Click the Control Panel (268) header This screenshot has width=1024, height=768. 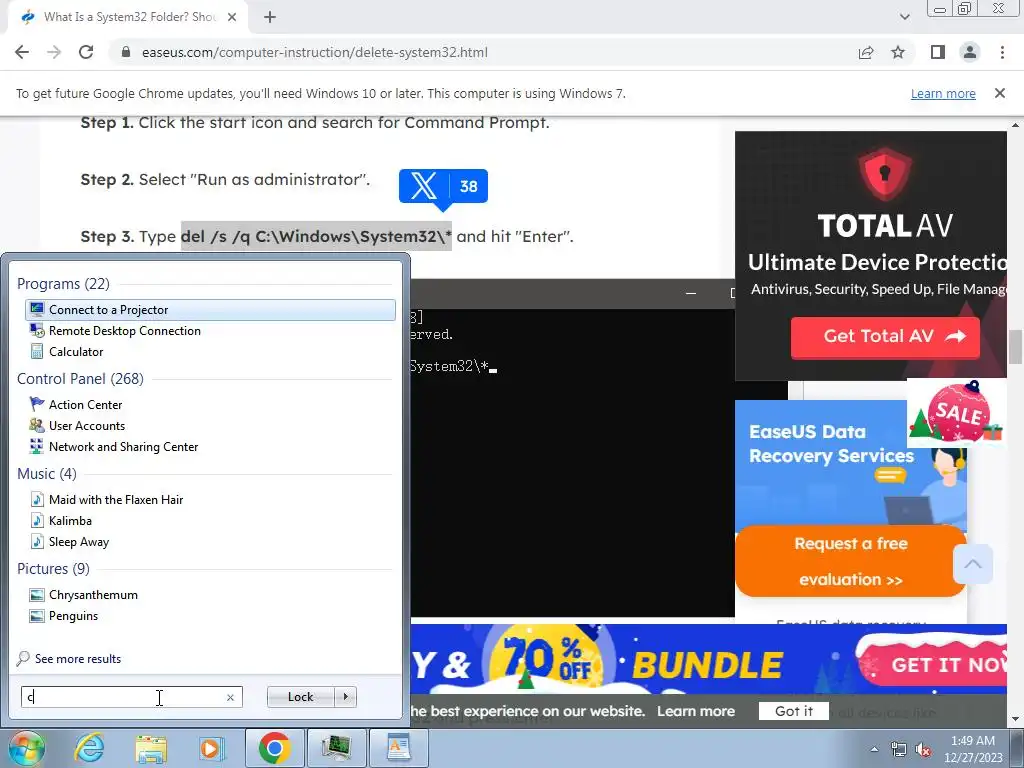pyautogui.click(x=80, y=379)
